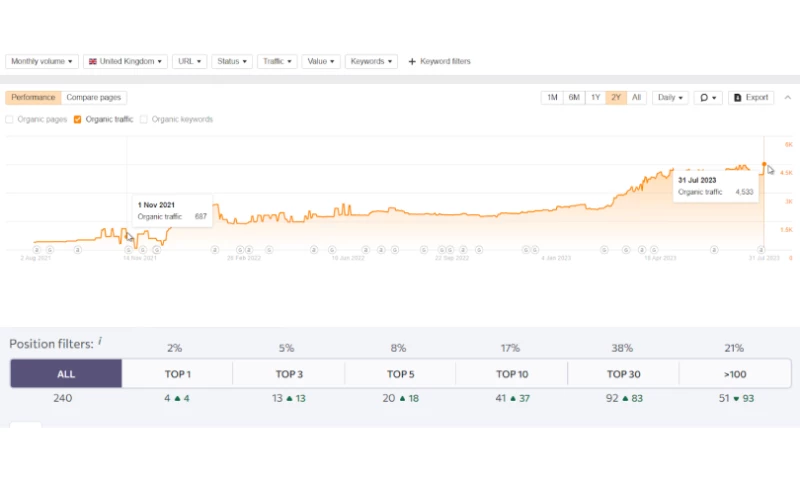Open the annotations comment bubble menu

(x=708, y=98)
